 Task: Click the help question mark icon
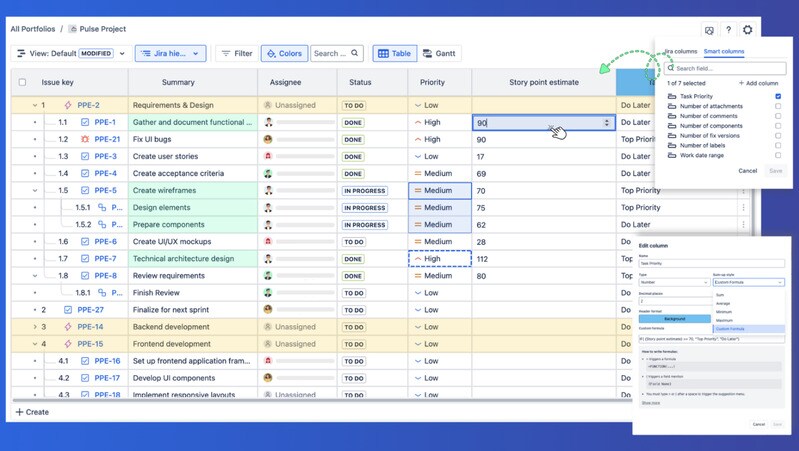point(728,30)
